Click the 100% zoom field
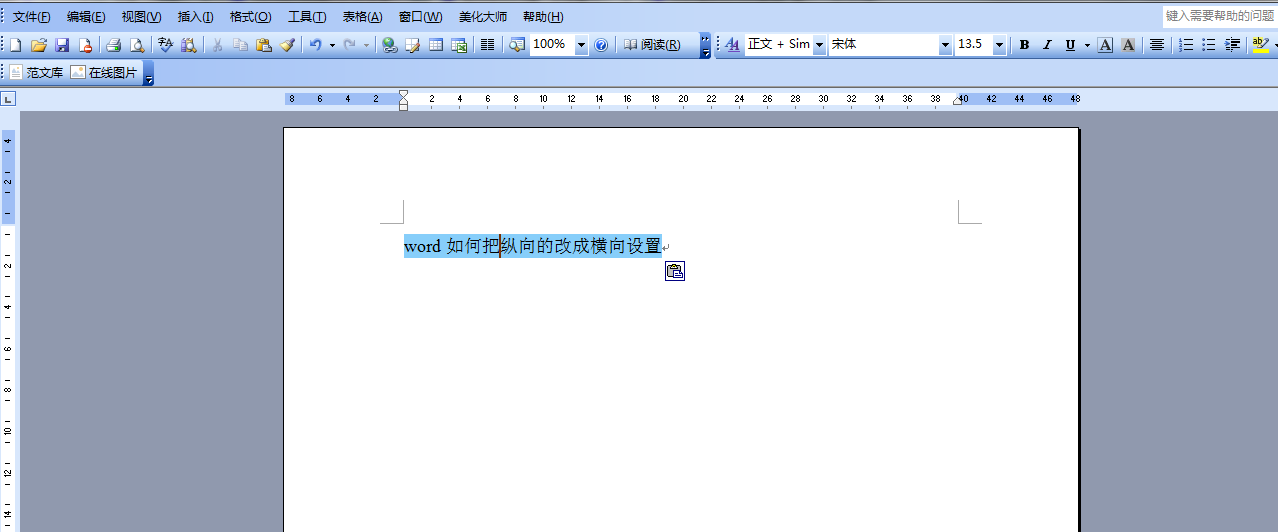The width and height of the screenshot is (1278, 532). tap(552, 45)
